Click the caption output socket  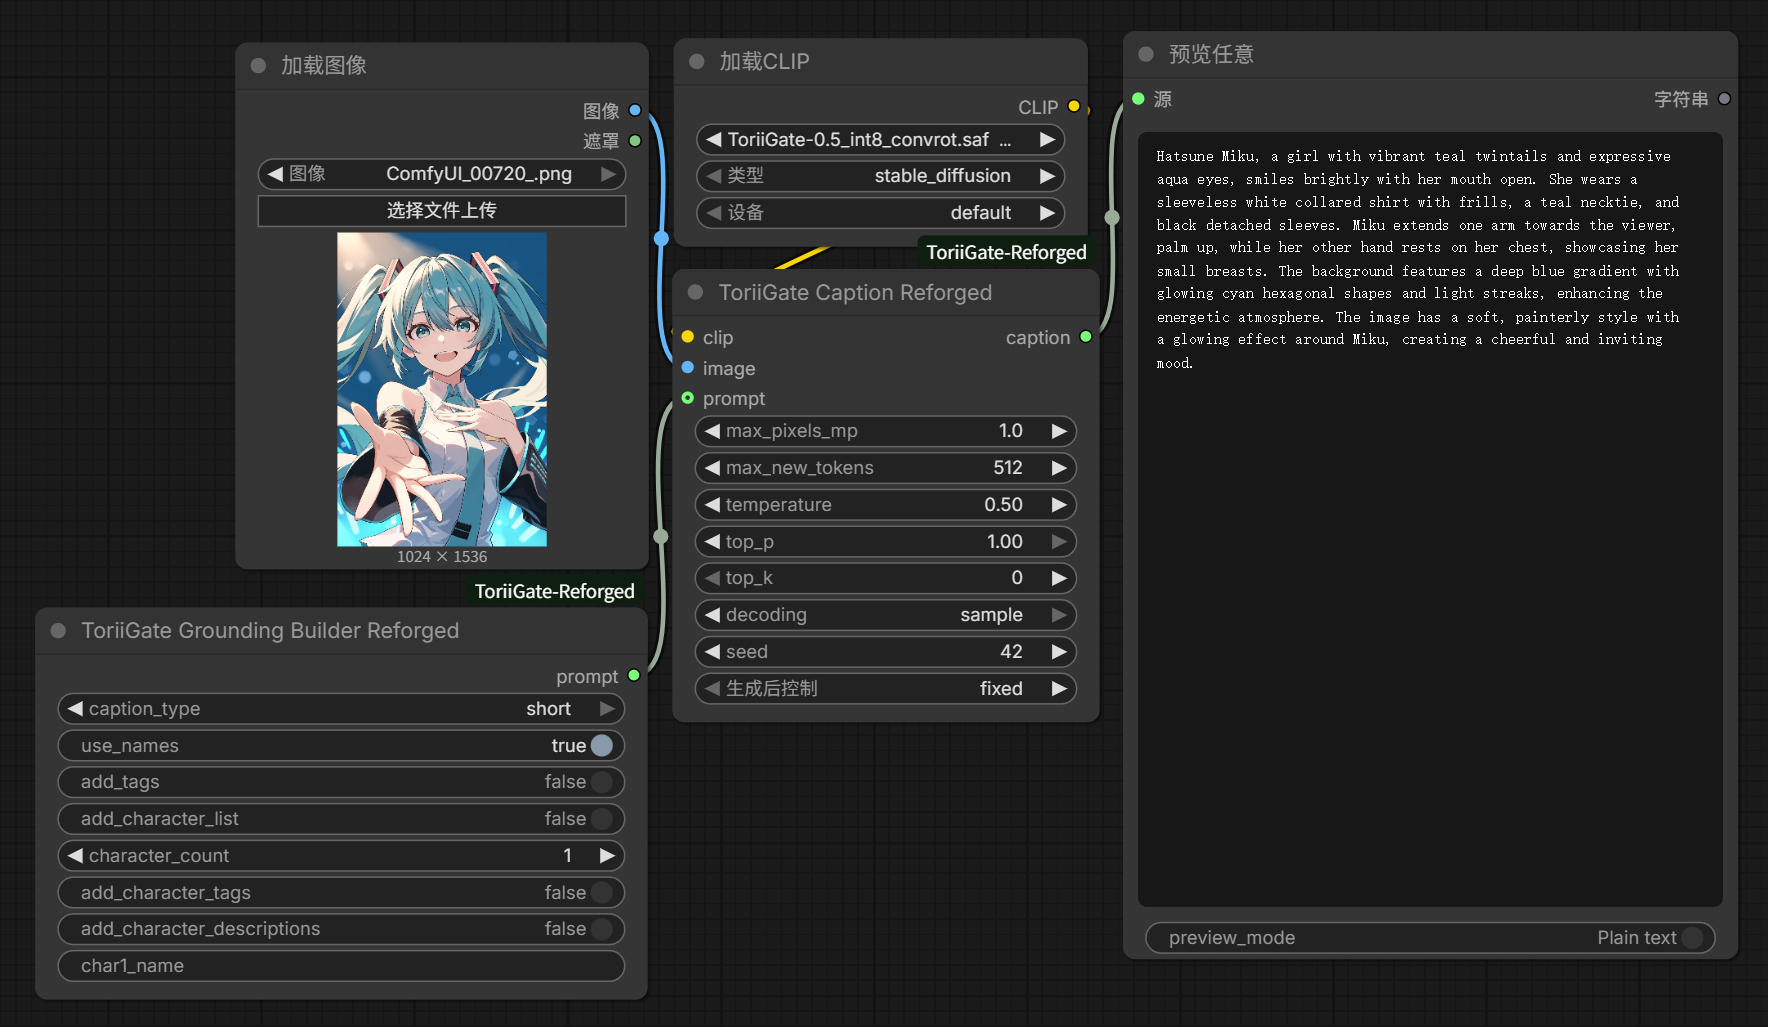coord(1086,337)
